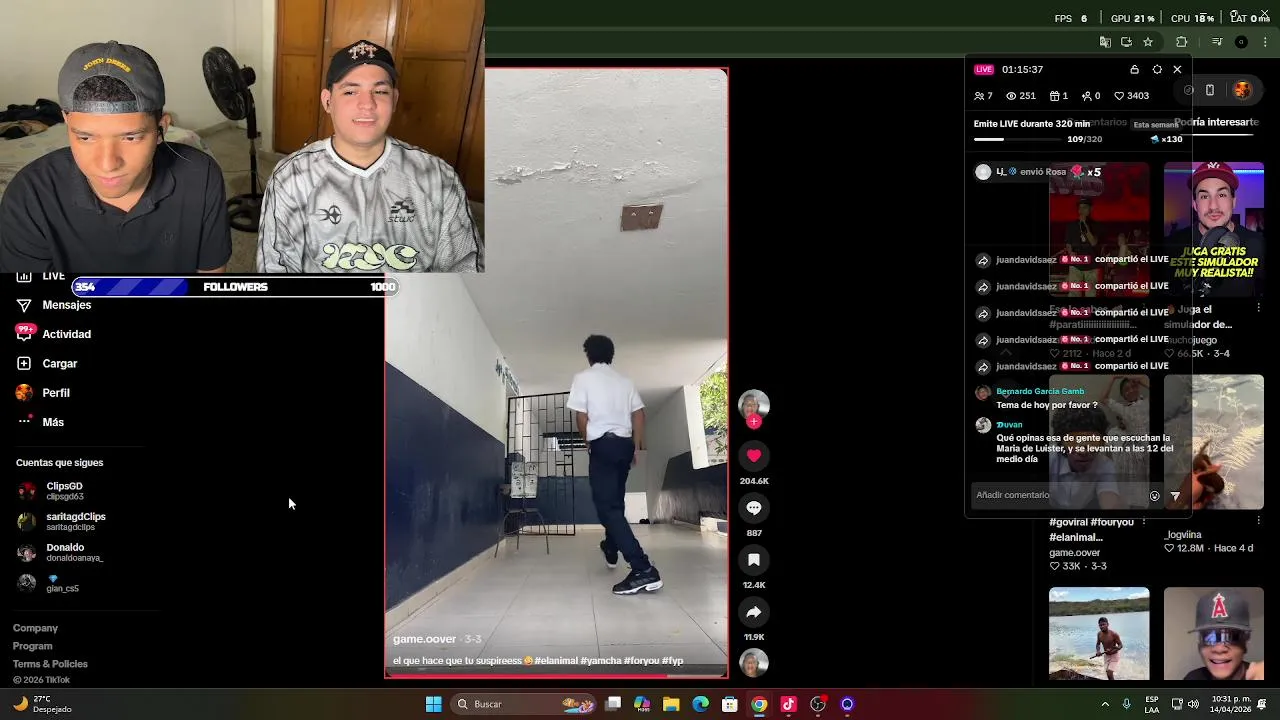Open the Esta semana period selector

(1155, 125)
